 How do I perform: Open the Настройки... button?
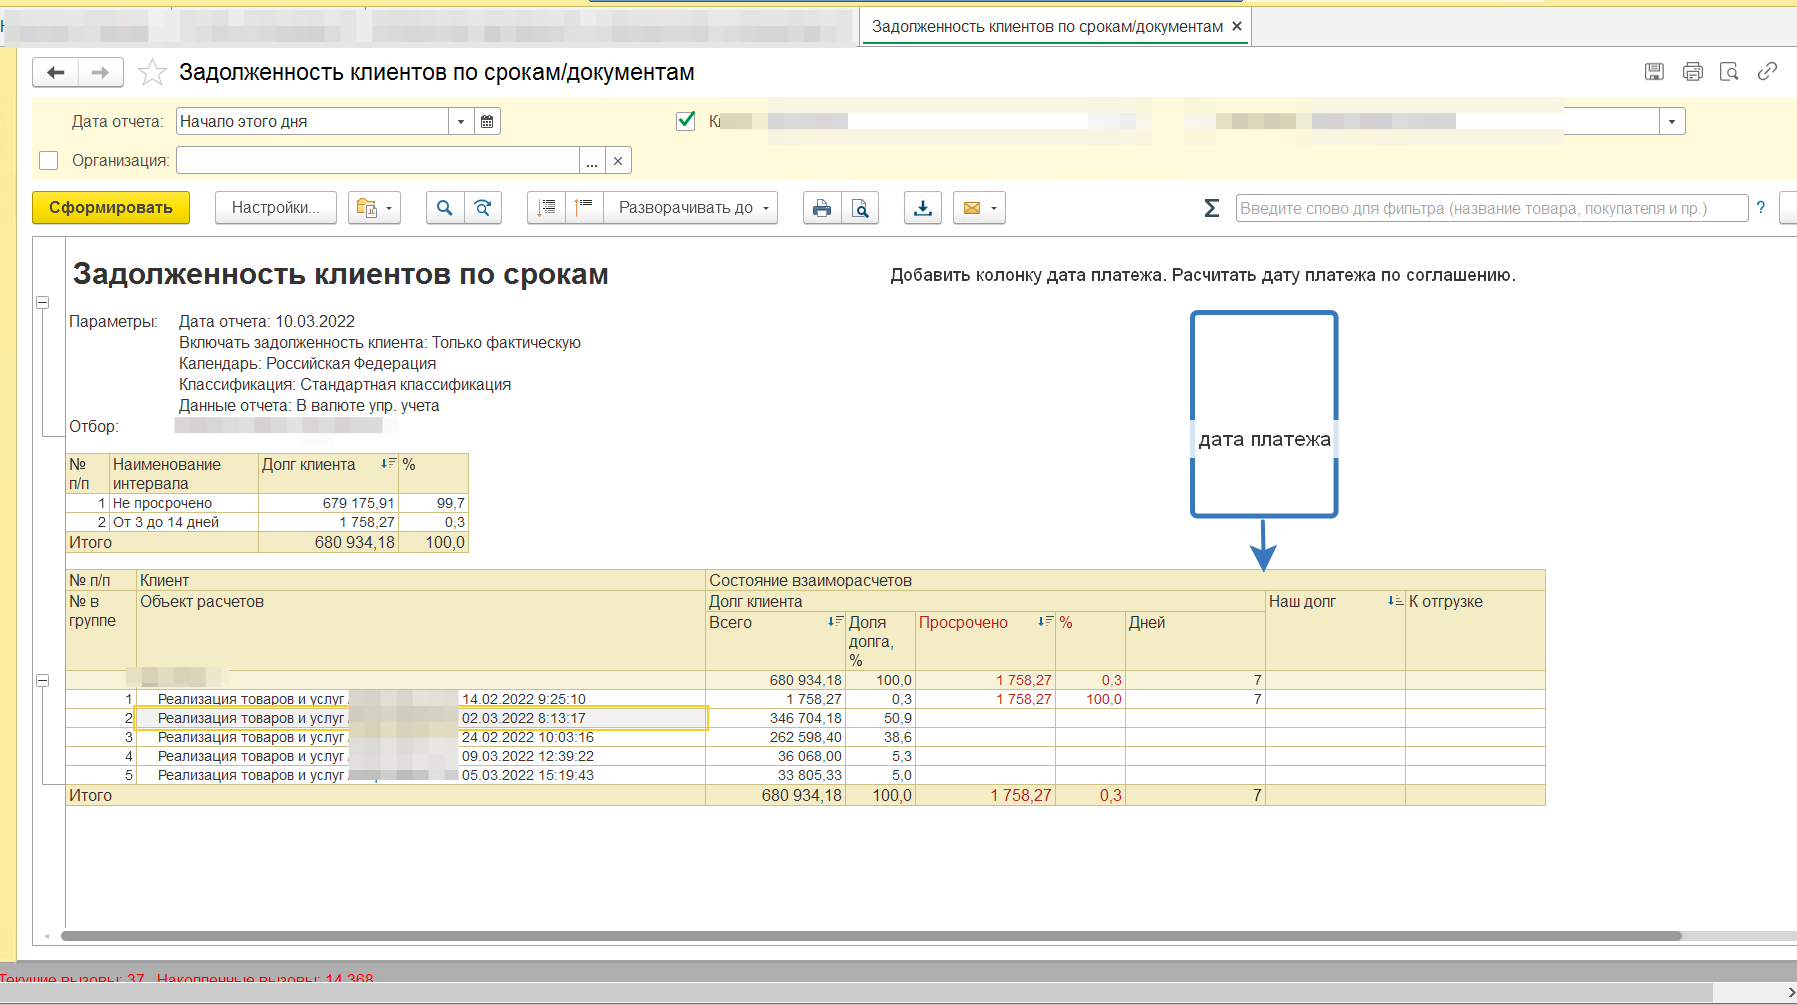(275, 208)
